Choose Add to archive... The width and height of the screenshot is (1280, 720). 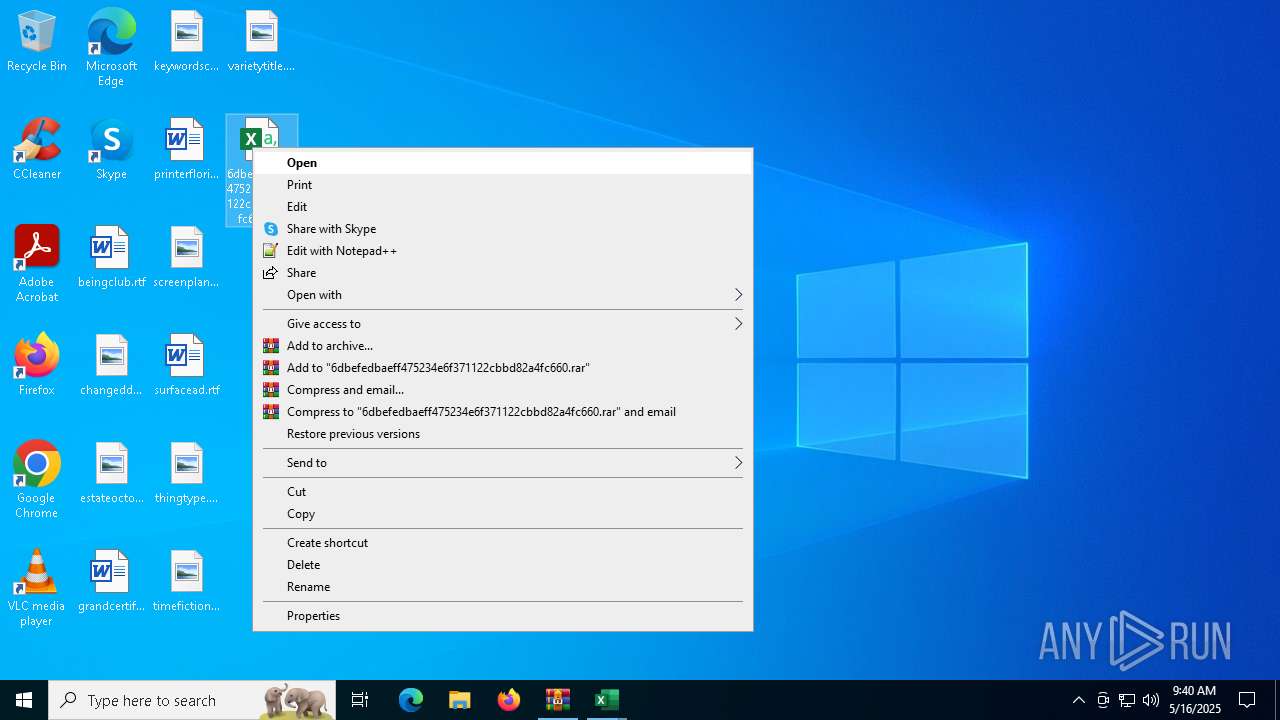click(x=503, y=346)
